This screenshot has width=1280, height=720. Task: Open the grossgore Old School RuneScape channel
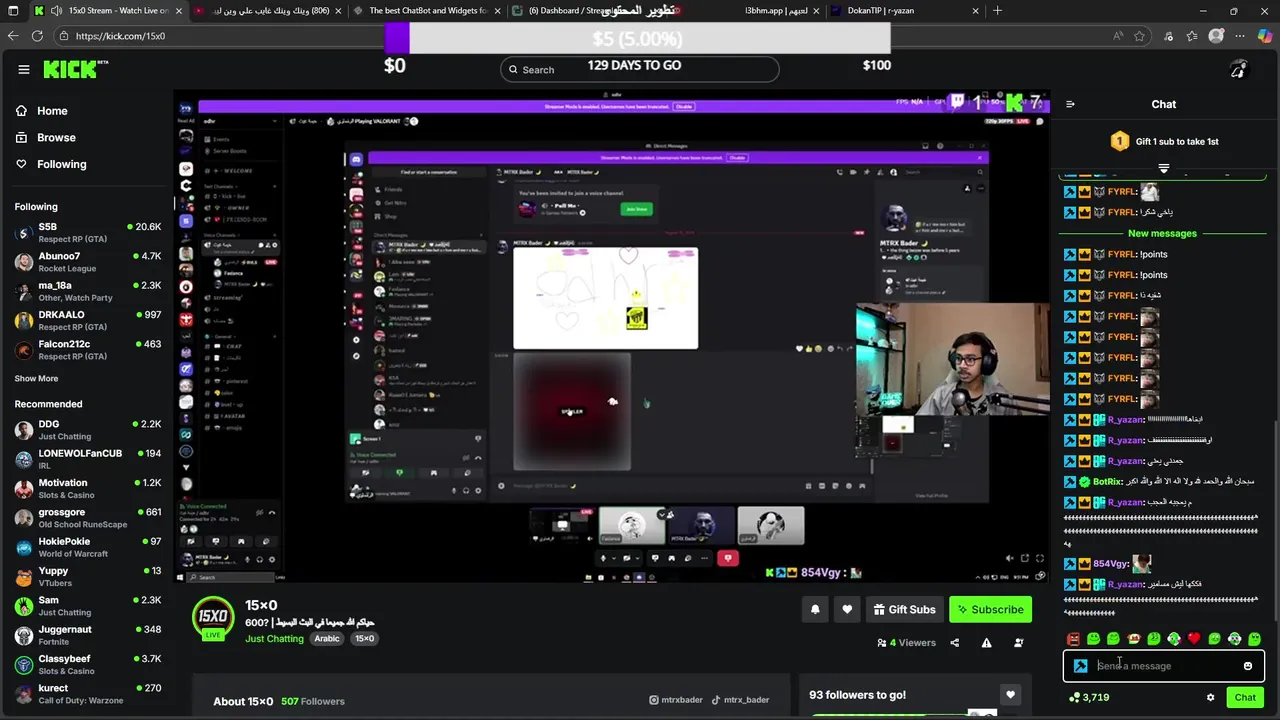coord(88,518)
